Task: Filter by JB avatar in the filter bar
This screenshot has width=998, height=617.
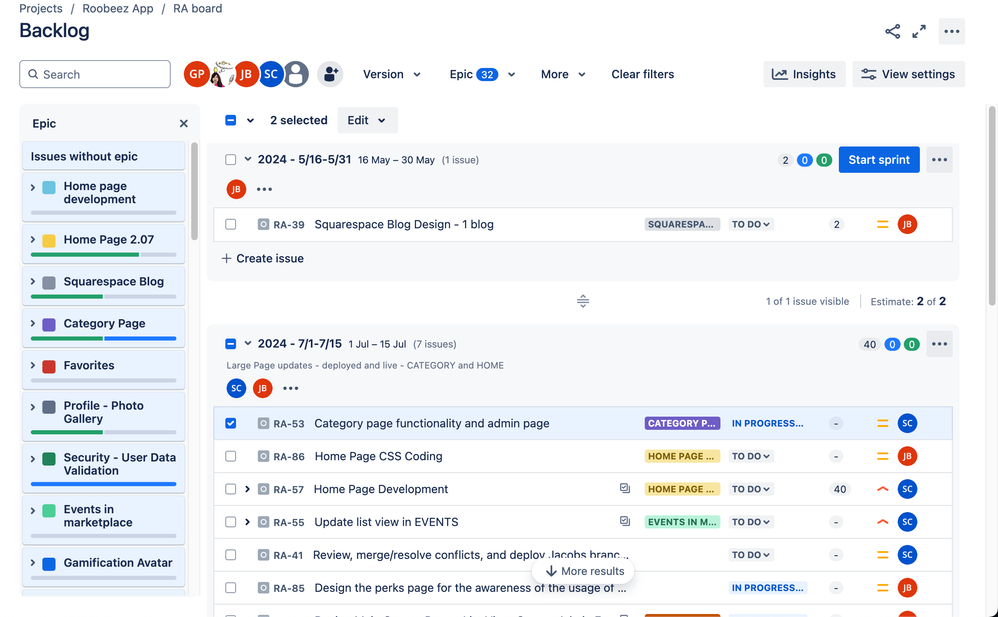Action: pyautogui.click(x=246, y=74)
